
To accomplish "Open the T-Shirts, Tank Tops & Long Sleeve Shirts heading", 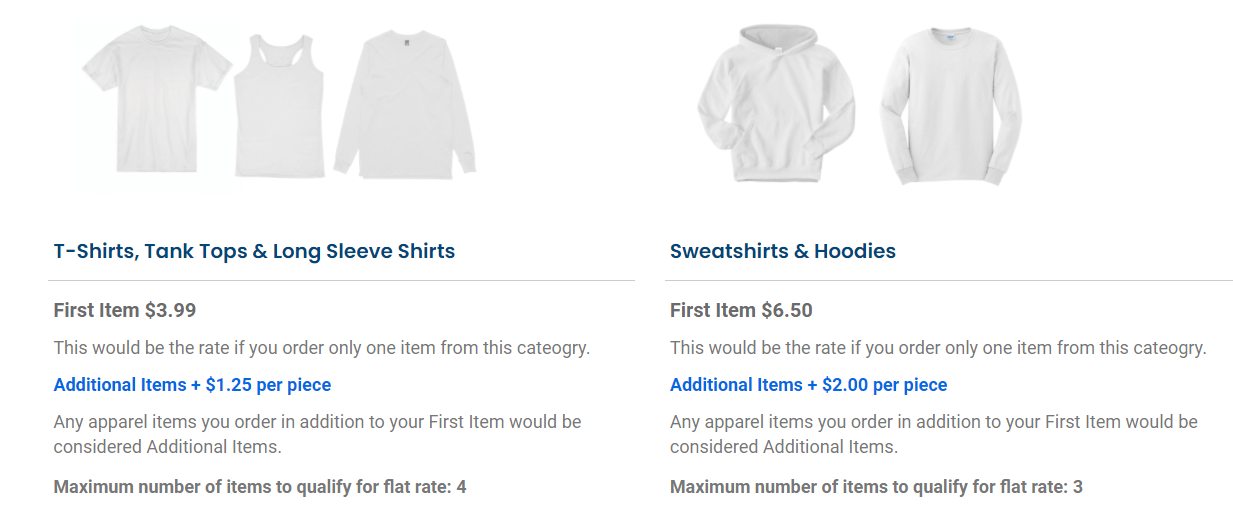I will (254, 251).
